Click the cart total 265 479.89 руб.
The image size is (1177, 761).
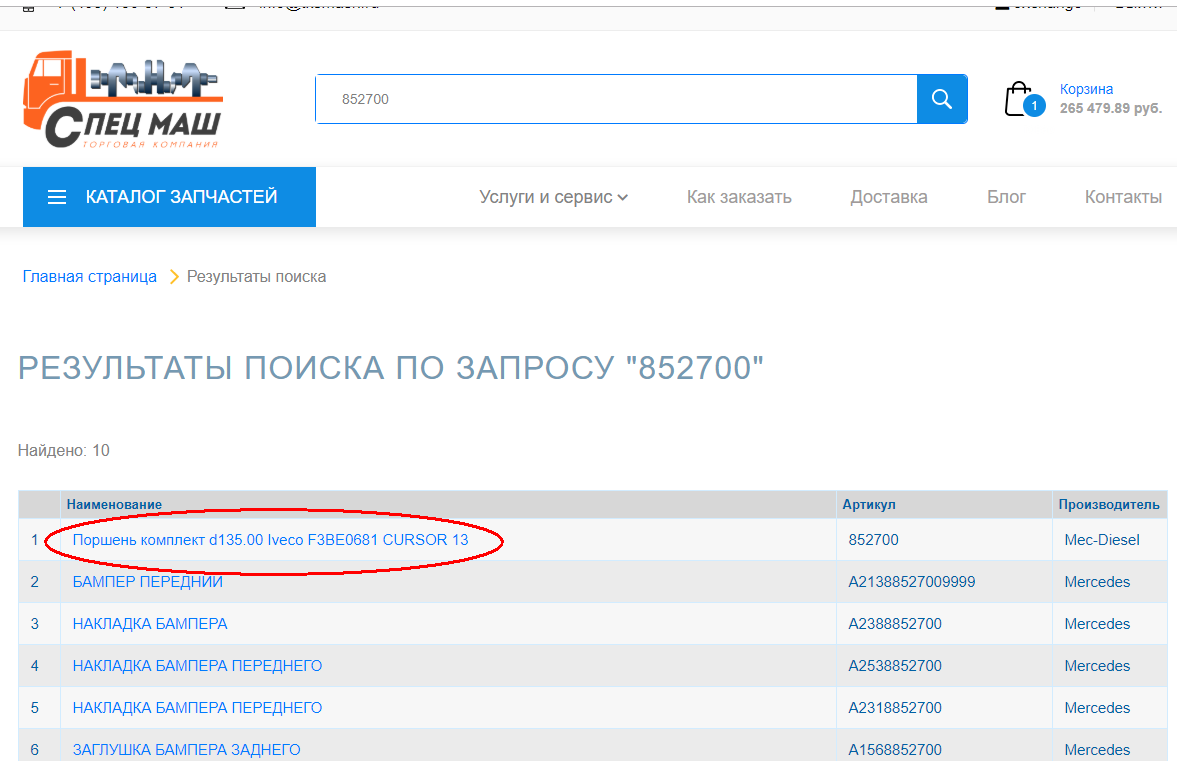point(1110,109)
